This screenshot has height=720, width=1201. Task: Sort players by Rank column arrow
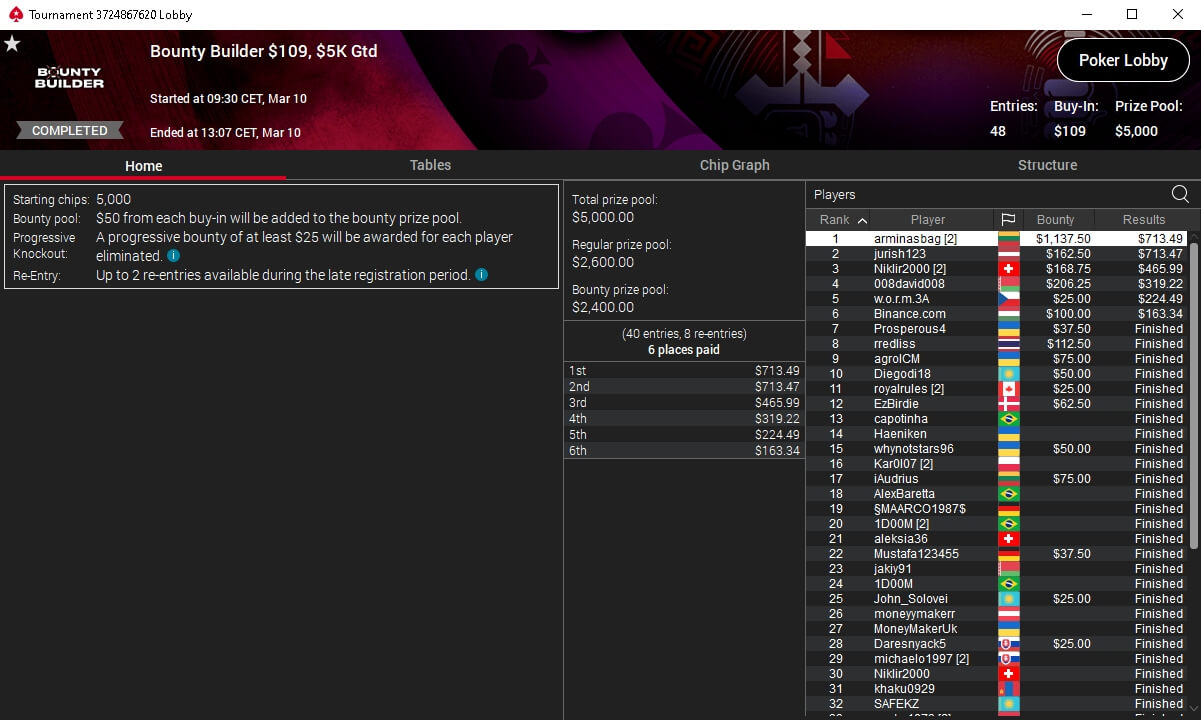point(863,220)
